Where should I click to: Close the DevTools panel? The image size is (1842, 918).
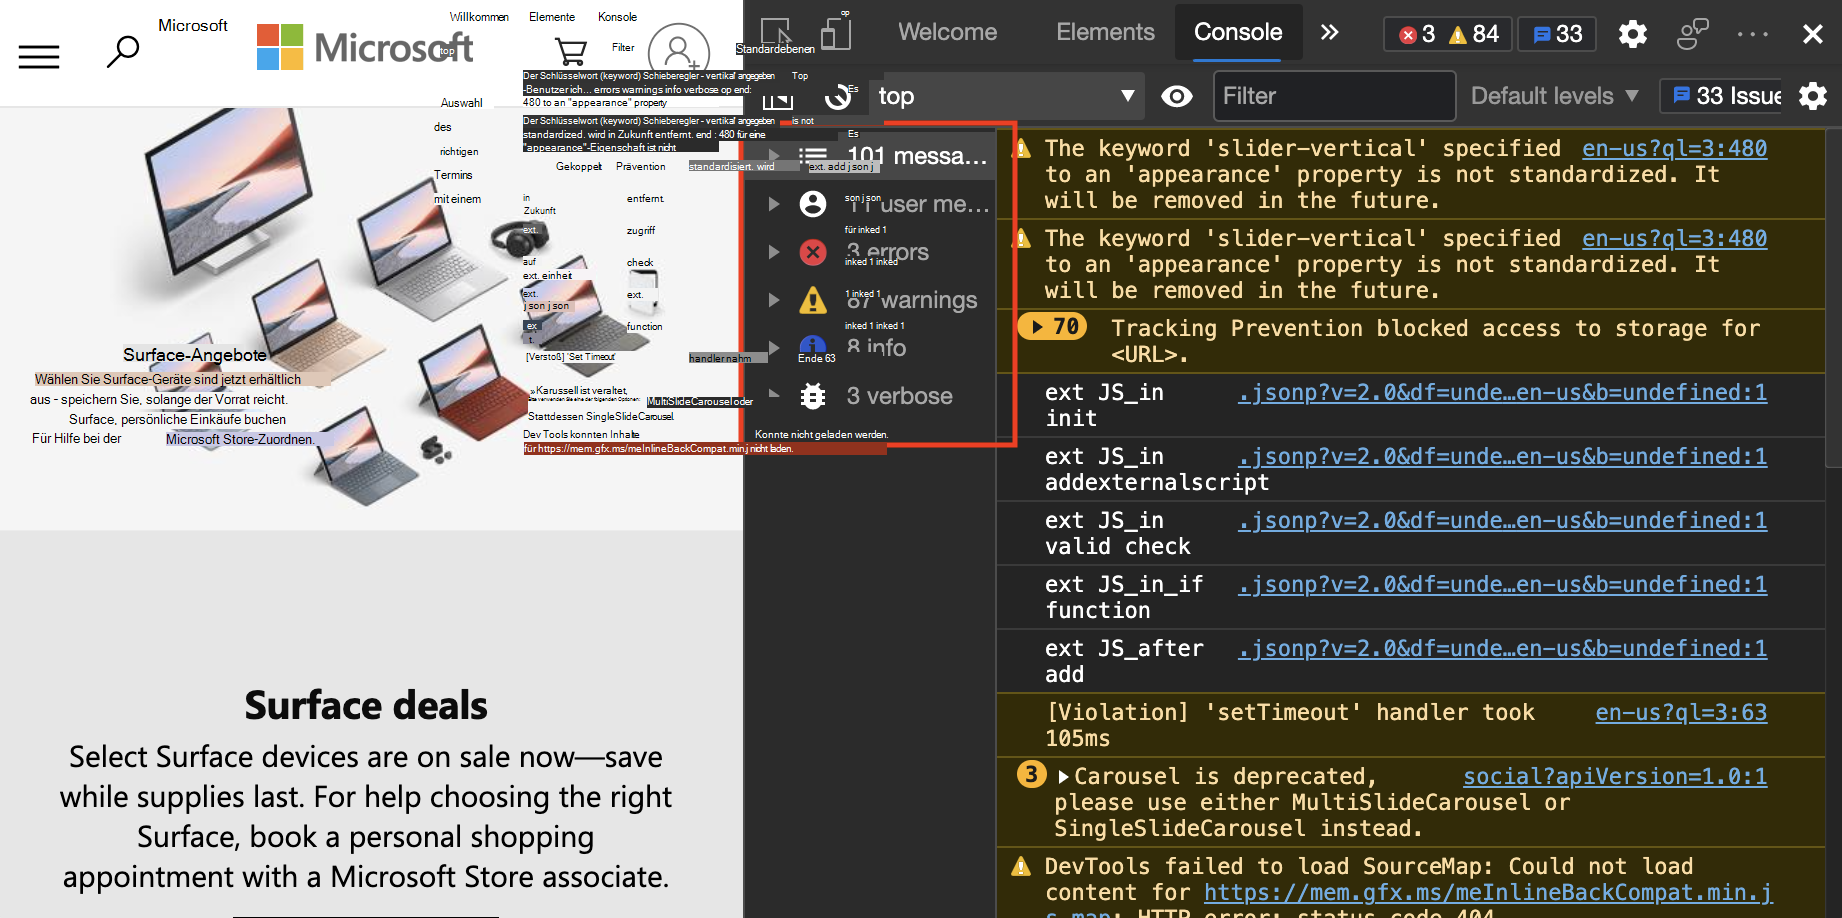1812,34
